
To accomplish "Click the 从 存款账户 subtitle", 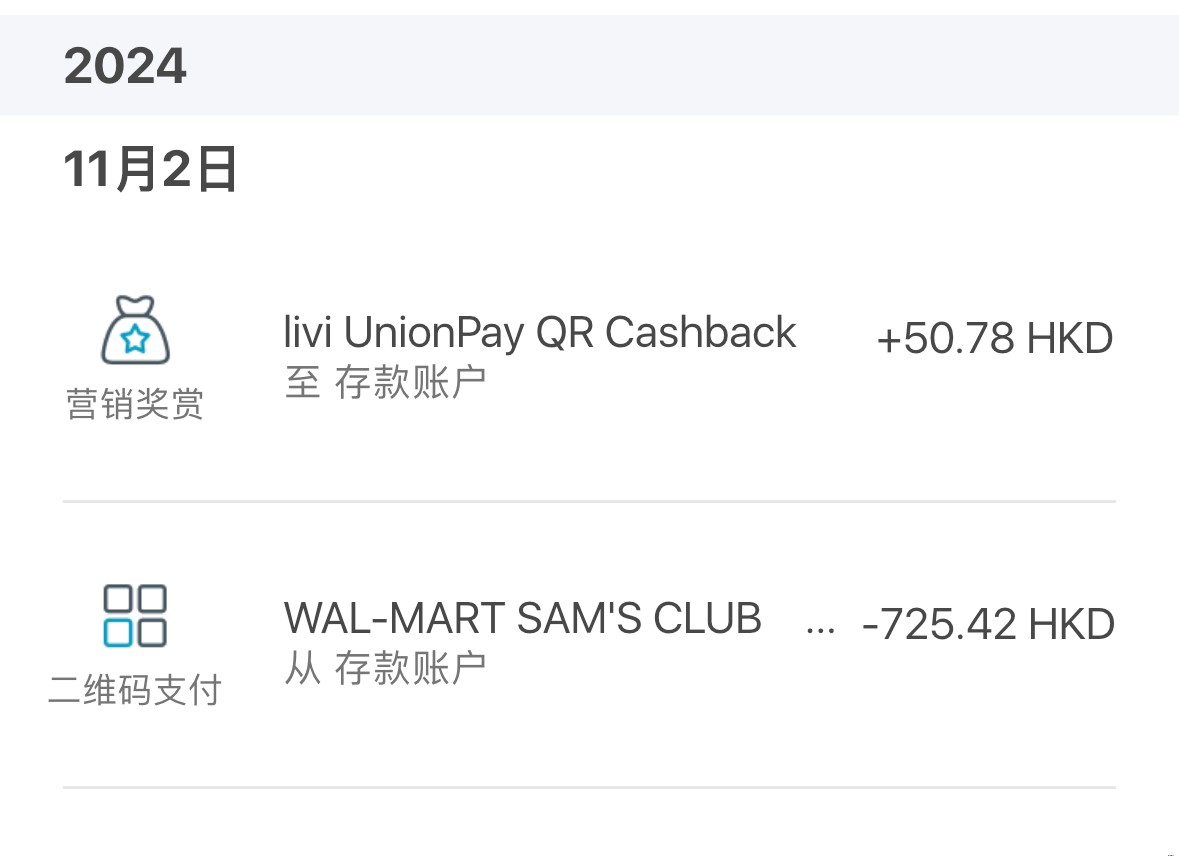I will click(x=385, y=667).
